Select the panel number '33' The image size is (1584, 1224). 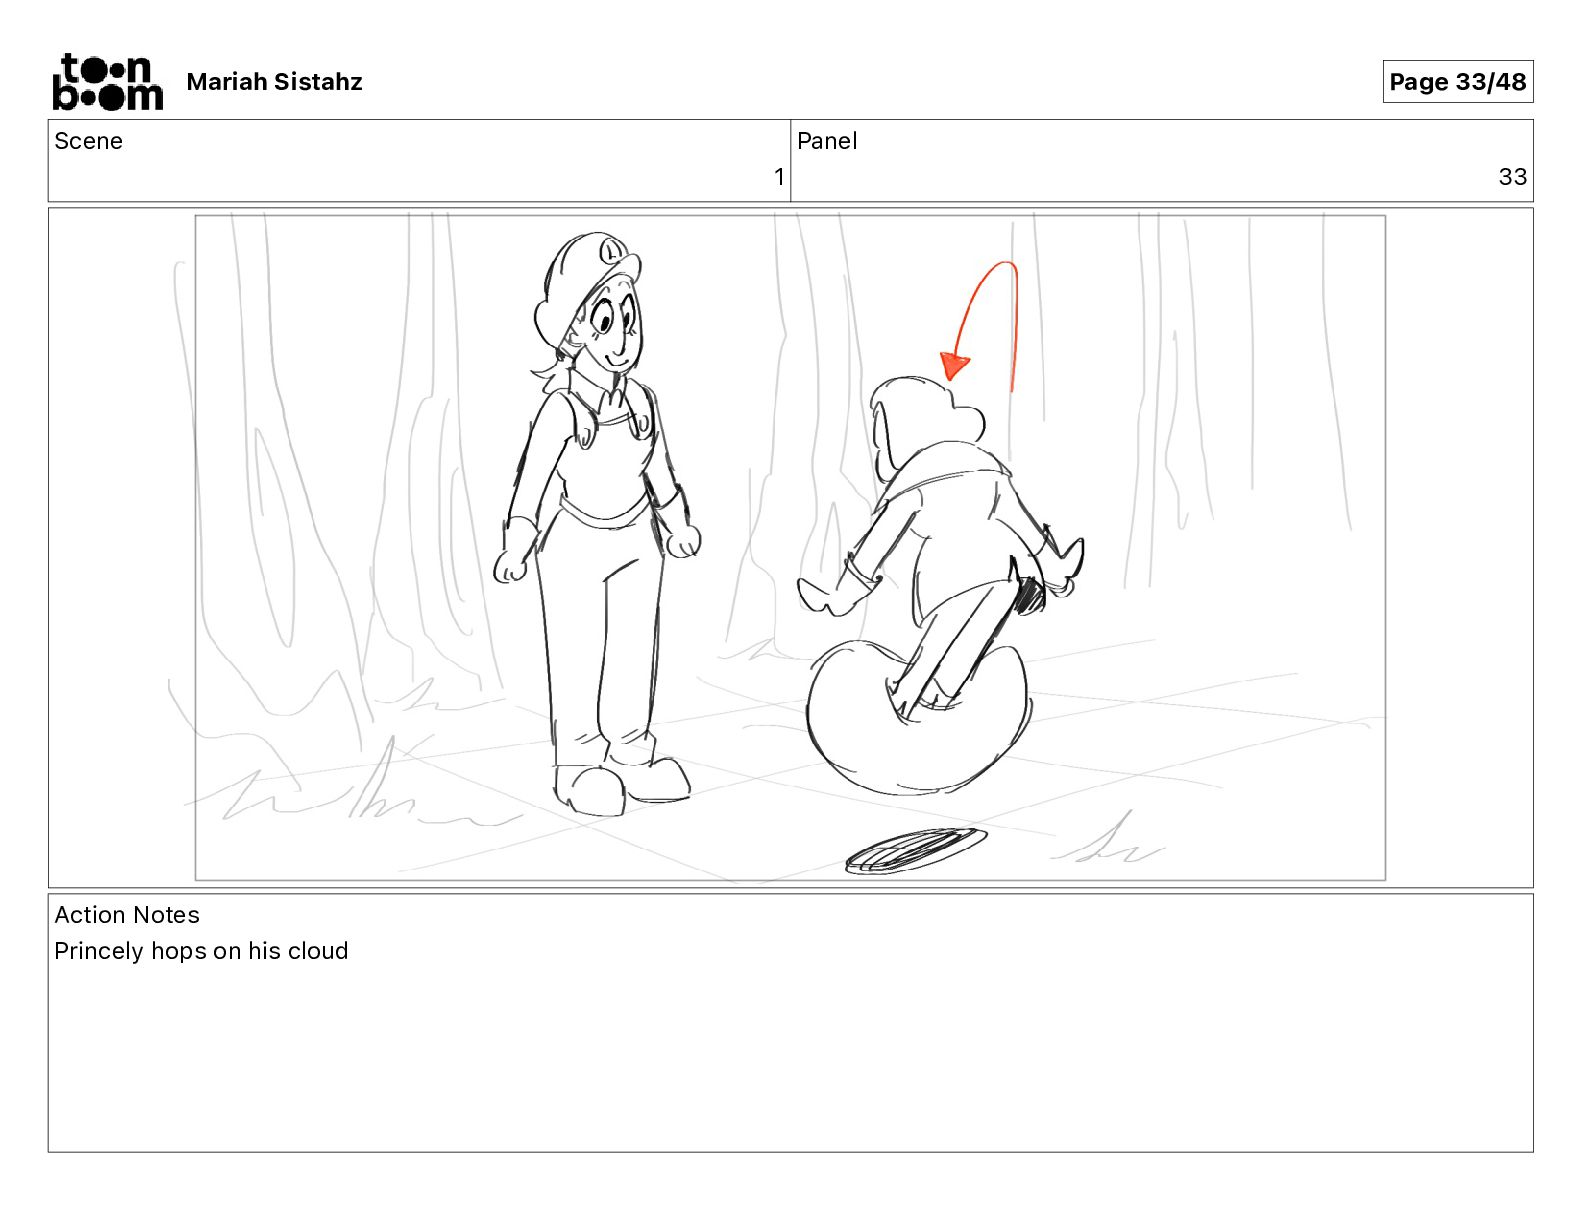1512,177
